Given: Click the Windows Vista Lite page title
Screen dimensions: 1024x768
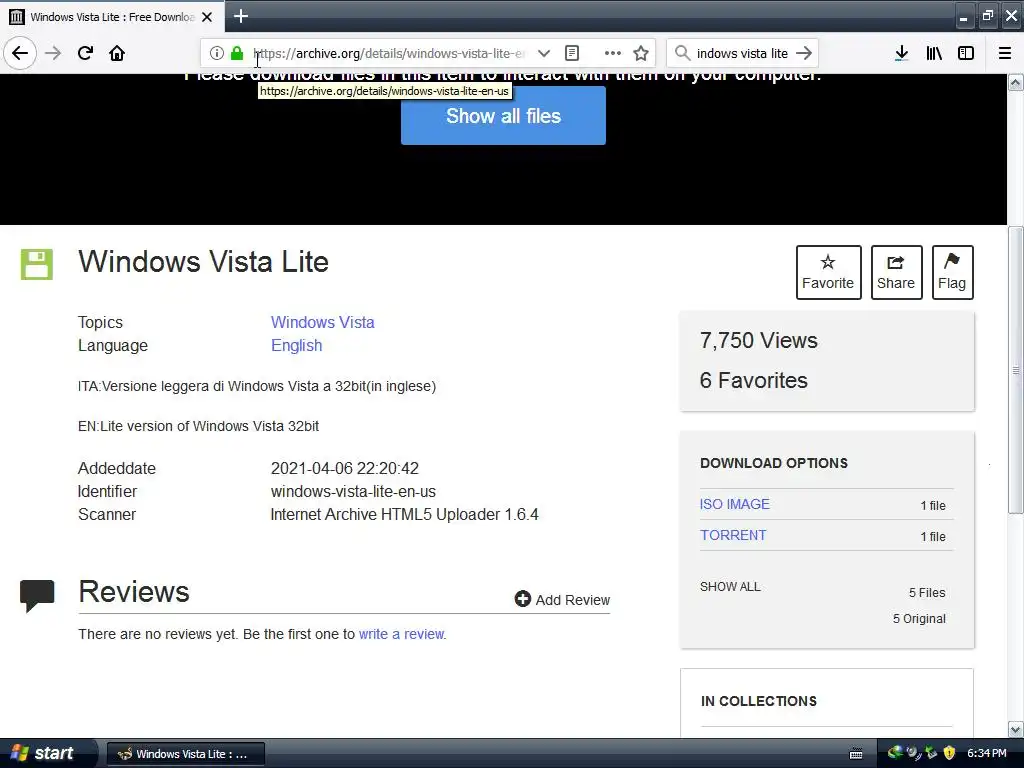Looking at the screenshot, I should [204, 261].
